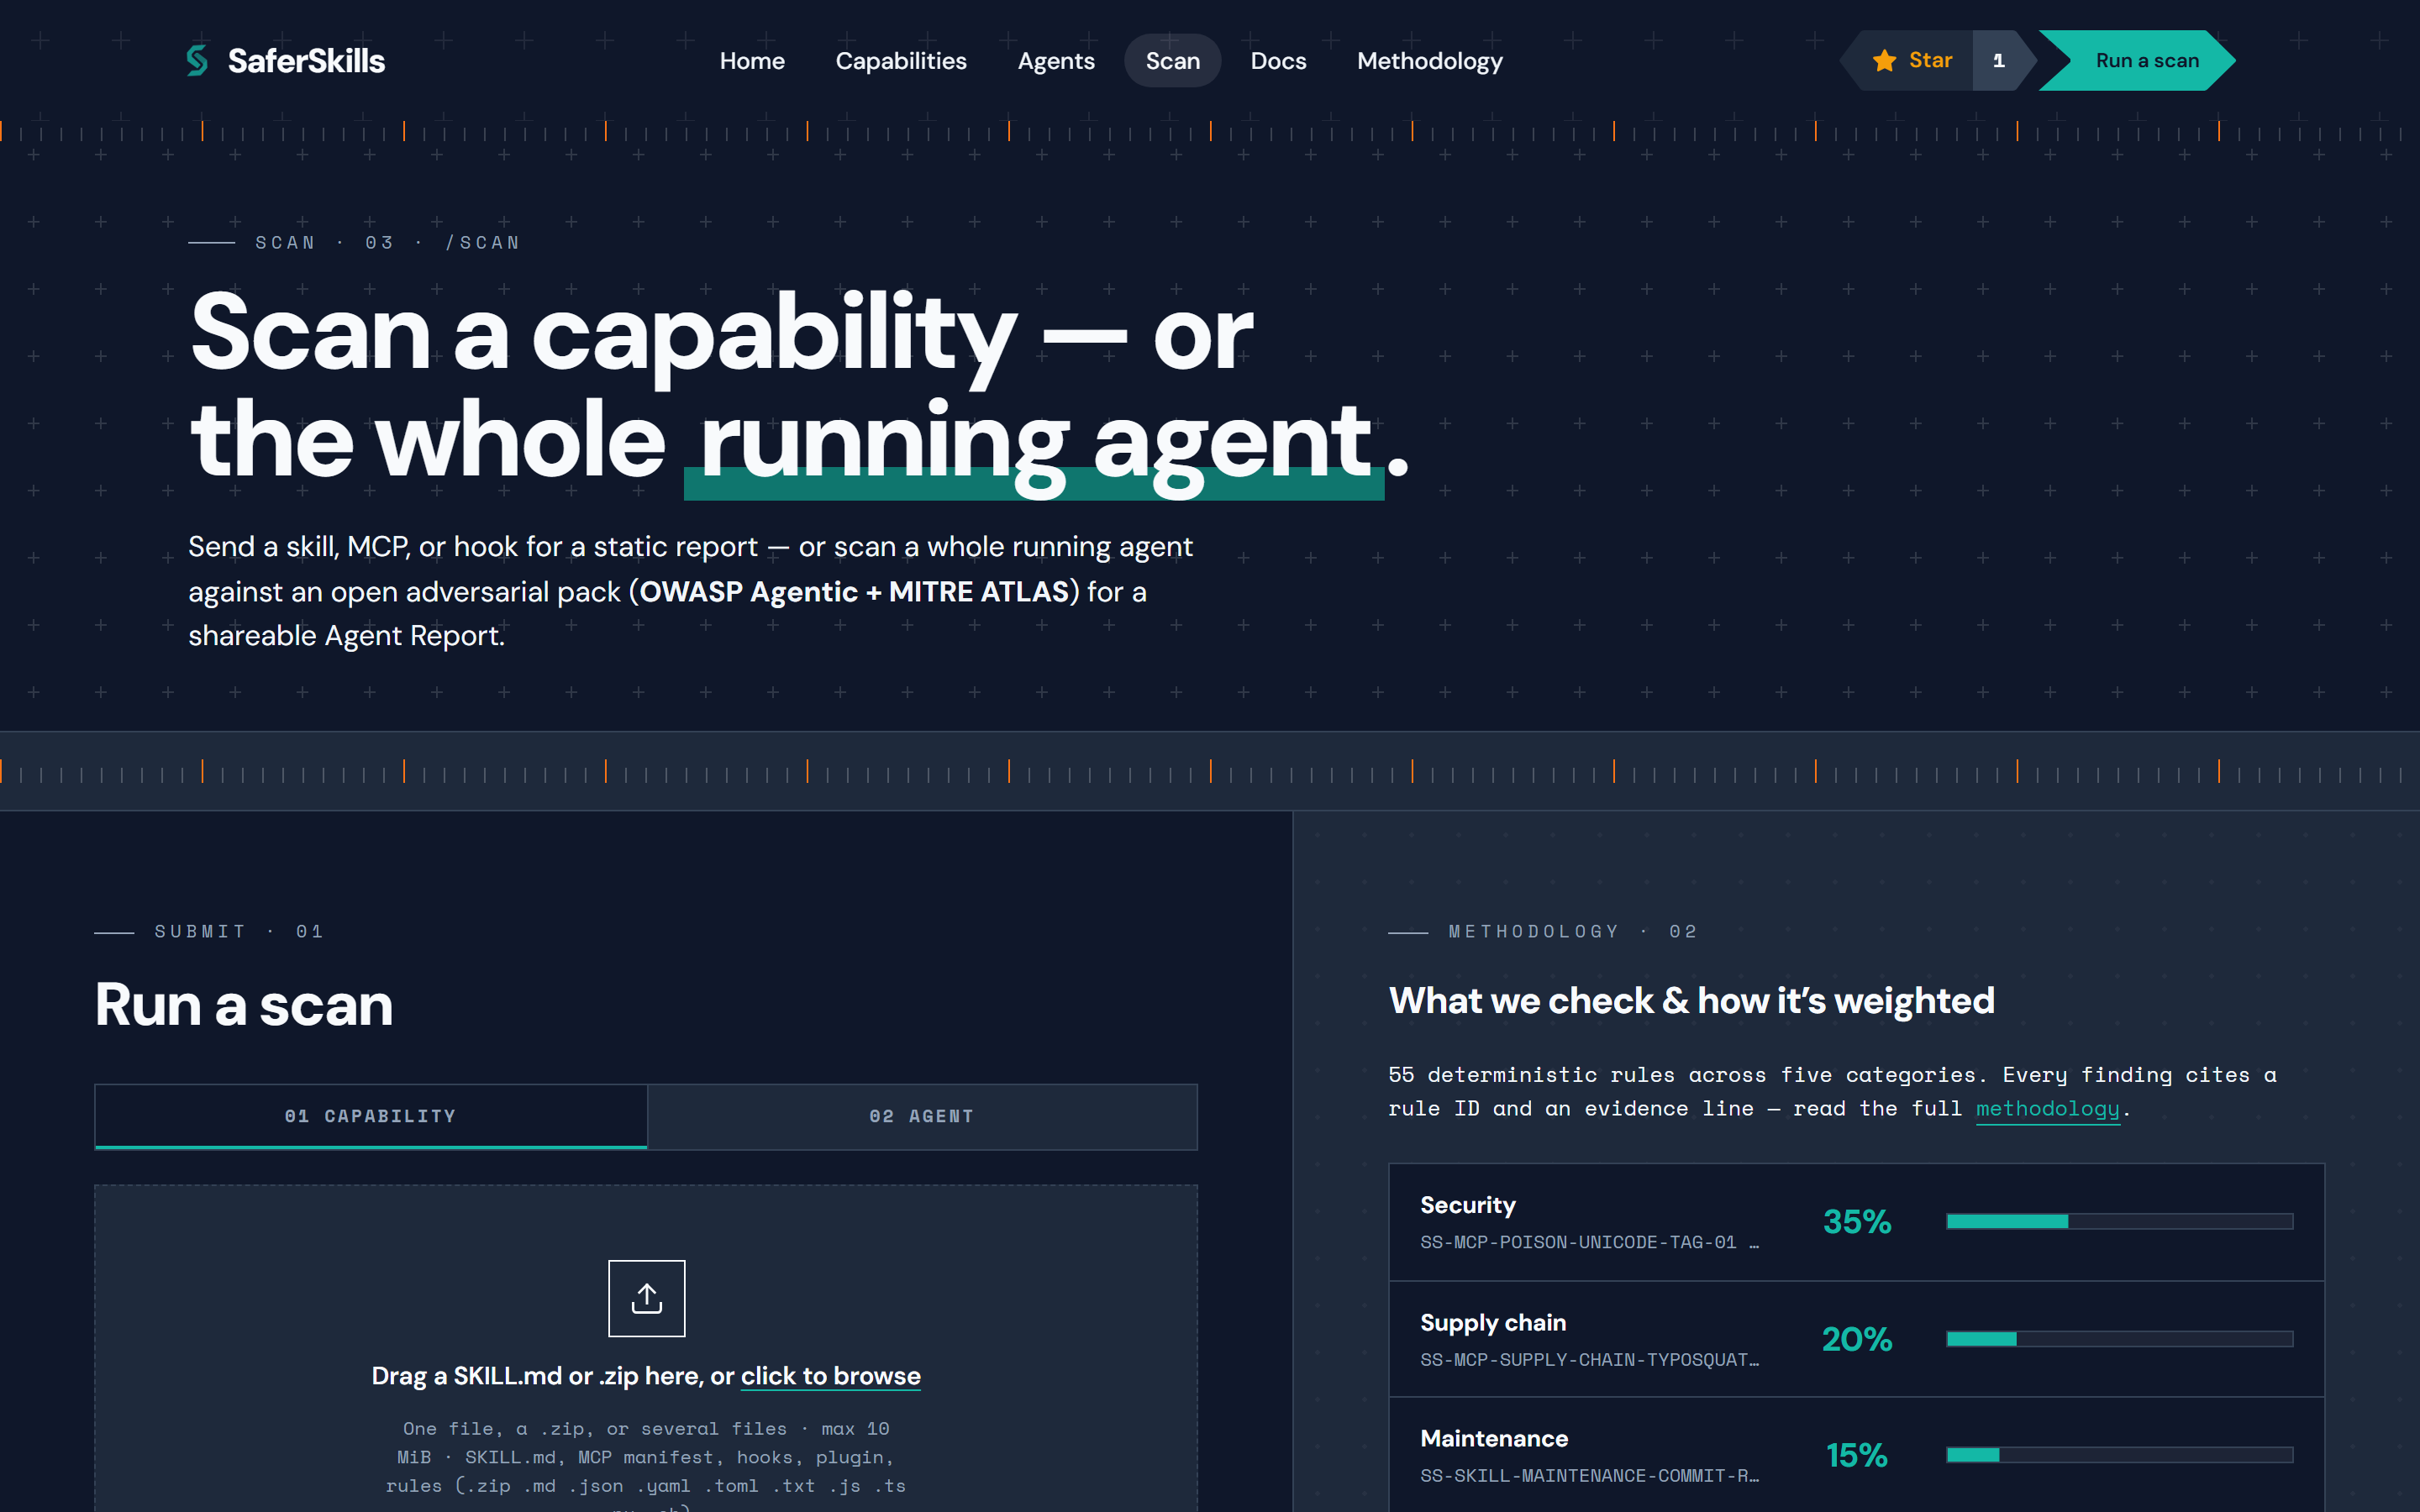Click the gold star icon

[1884, 61]
